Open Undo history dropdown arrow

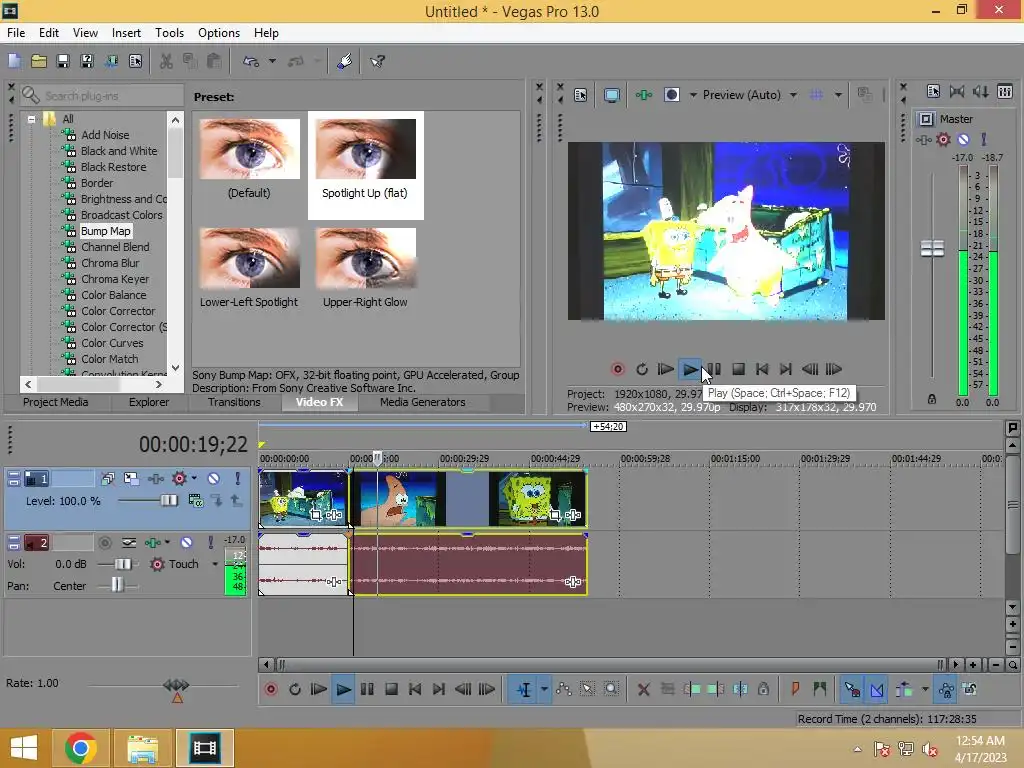(272, 61)
